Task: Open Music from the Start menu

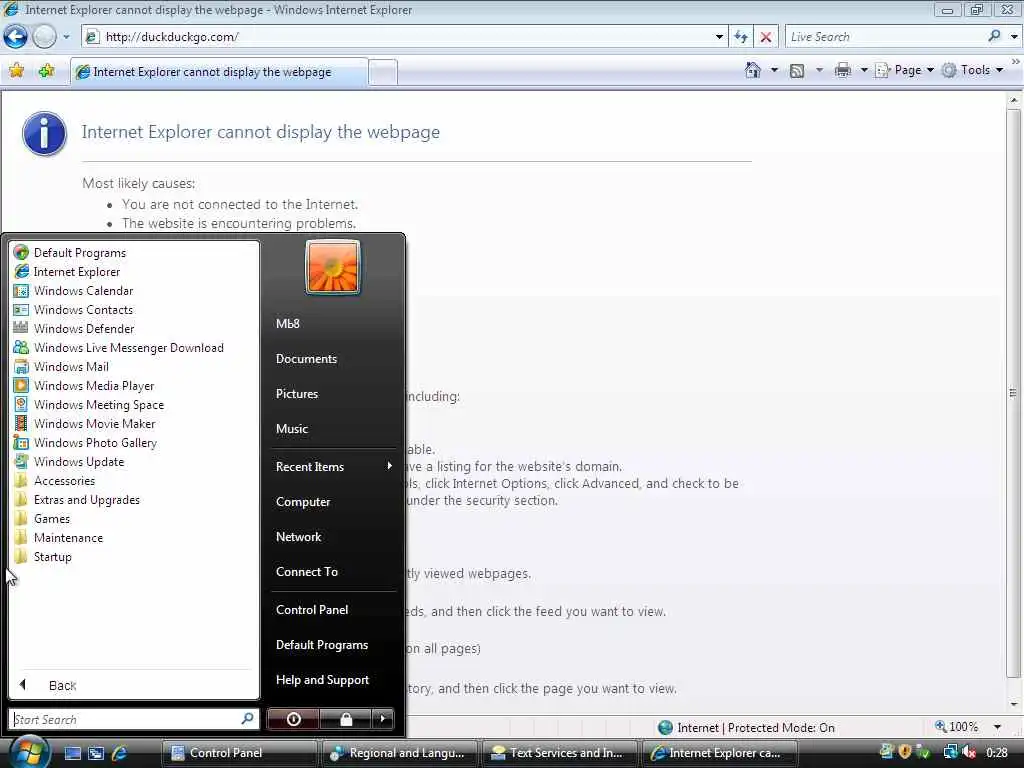Action: 333,429
